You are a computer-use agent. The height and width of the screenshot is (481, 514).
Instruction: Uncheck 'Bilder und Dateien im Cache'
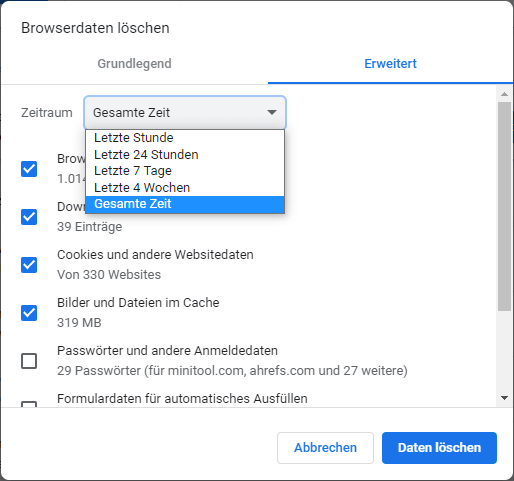coord(29,313)
